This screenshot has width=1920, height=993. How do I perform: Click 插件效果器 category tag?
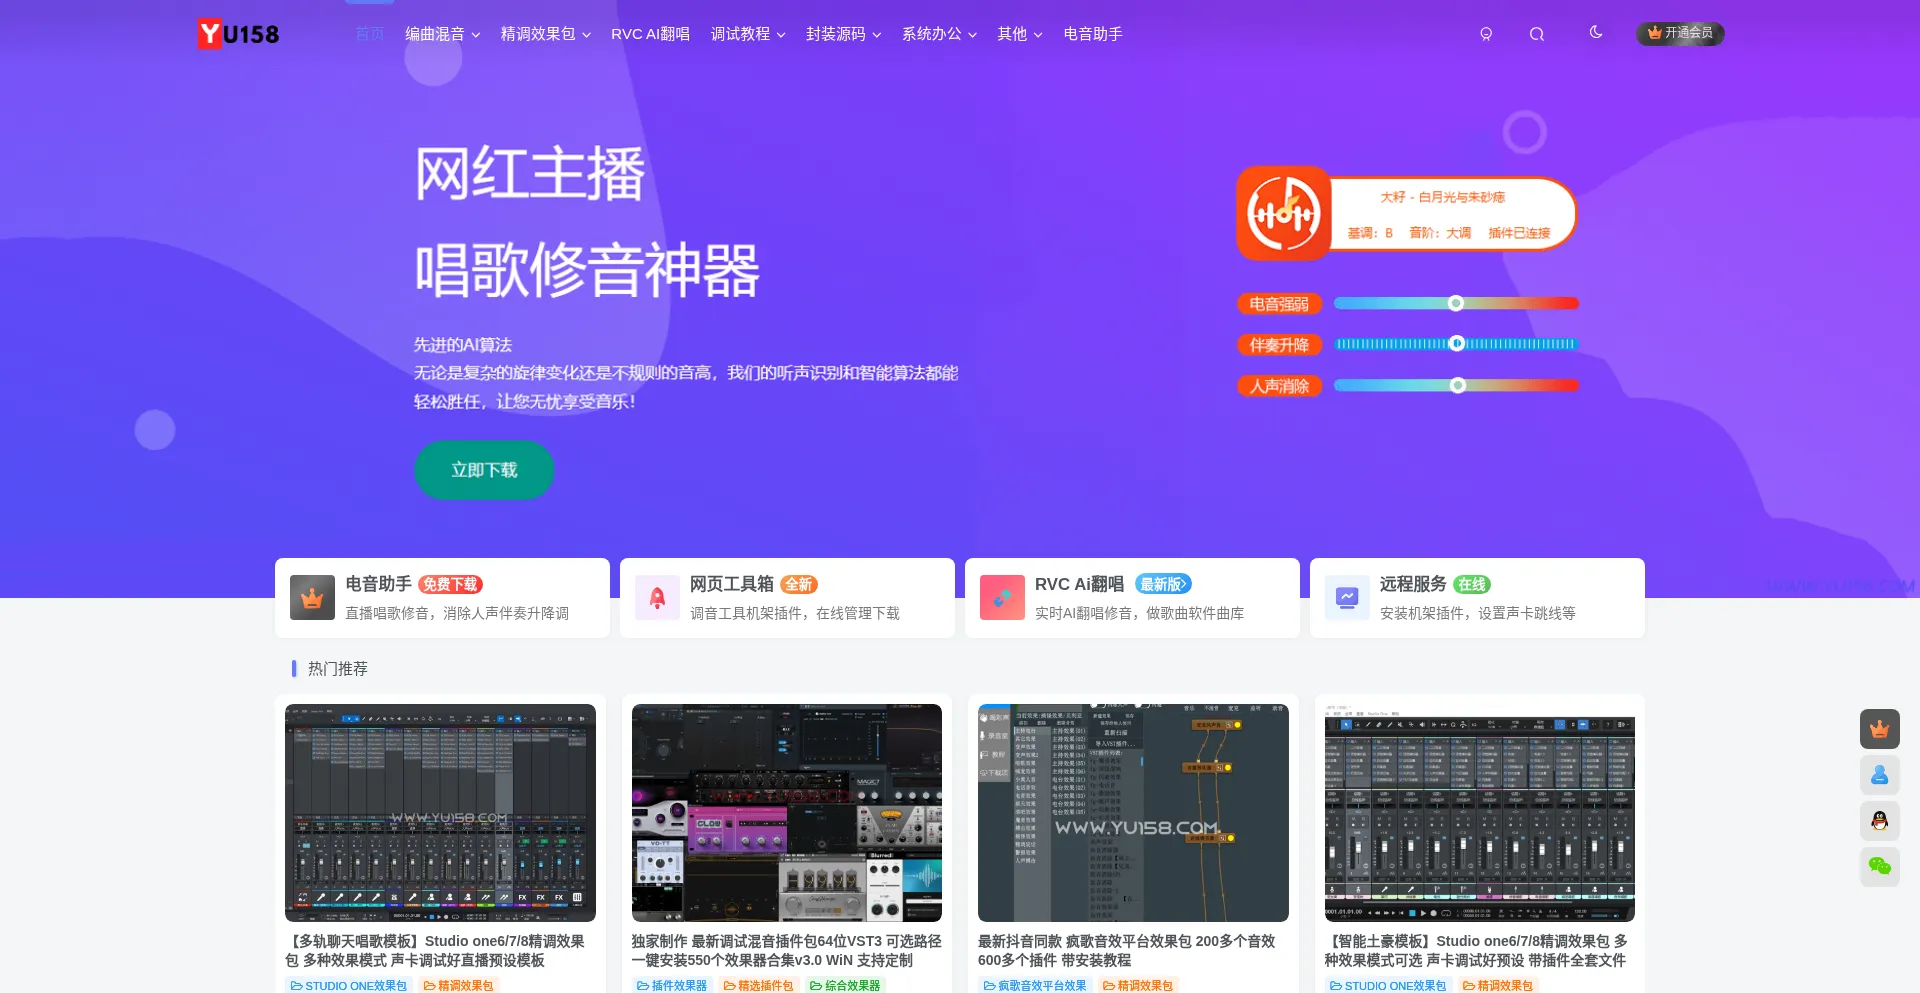tap(672, 985)
